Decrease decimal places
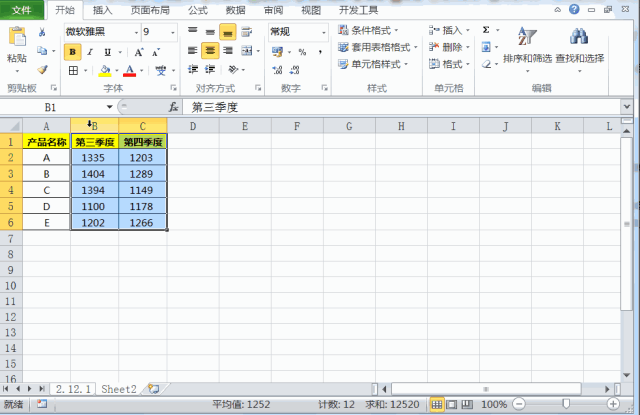The width and height of the screenshot is (640, 415). tap(295, 70)
